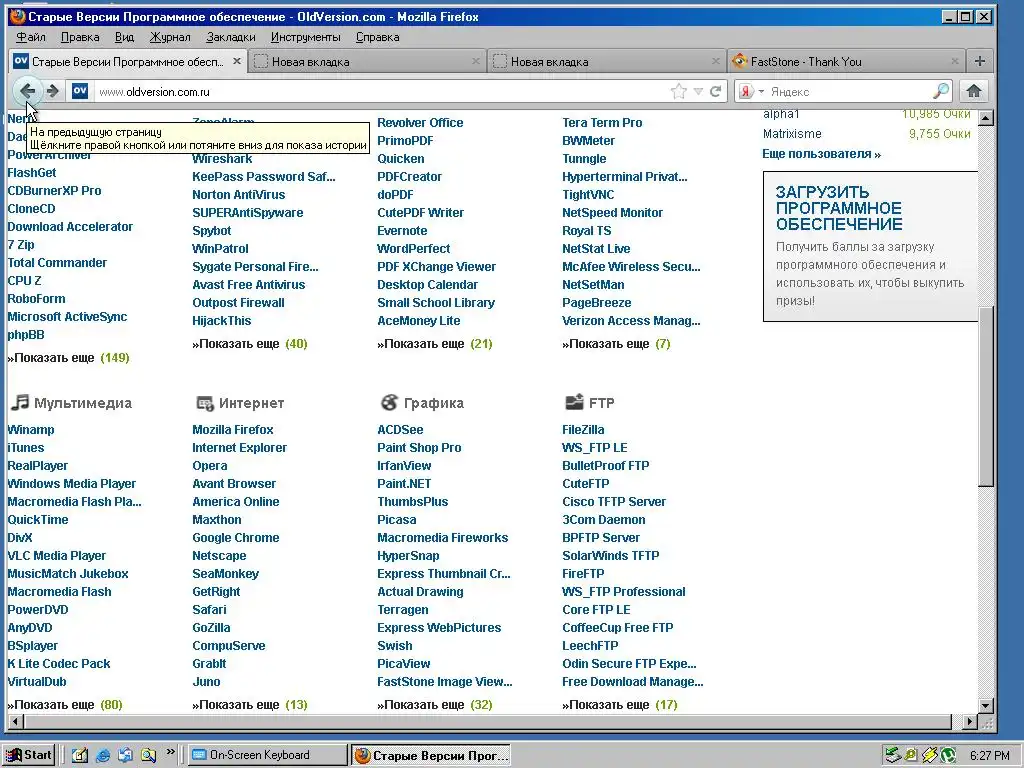Click horizontal scrollbar right arrow

click(970, 722)
